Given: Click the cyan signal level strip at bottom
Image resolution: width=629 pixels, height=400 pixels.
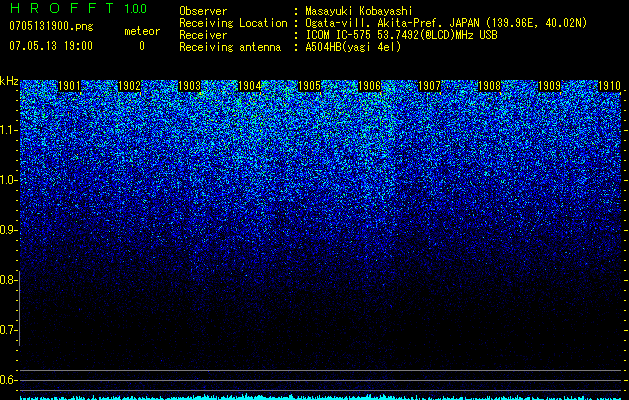Looking at the screenshot, I should tap(320, 397).
